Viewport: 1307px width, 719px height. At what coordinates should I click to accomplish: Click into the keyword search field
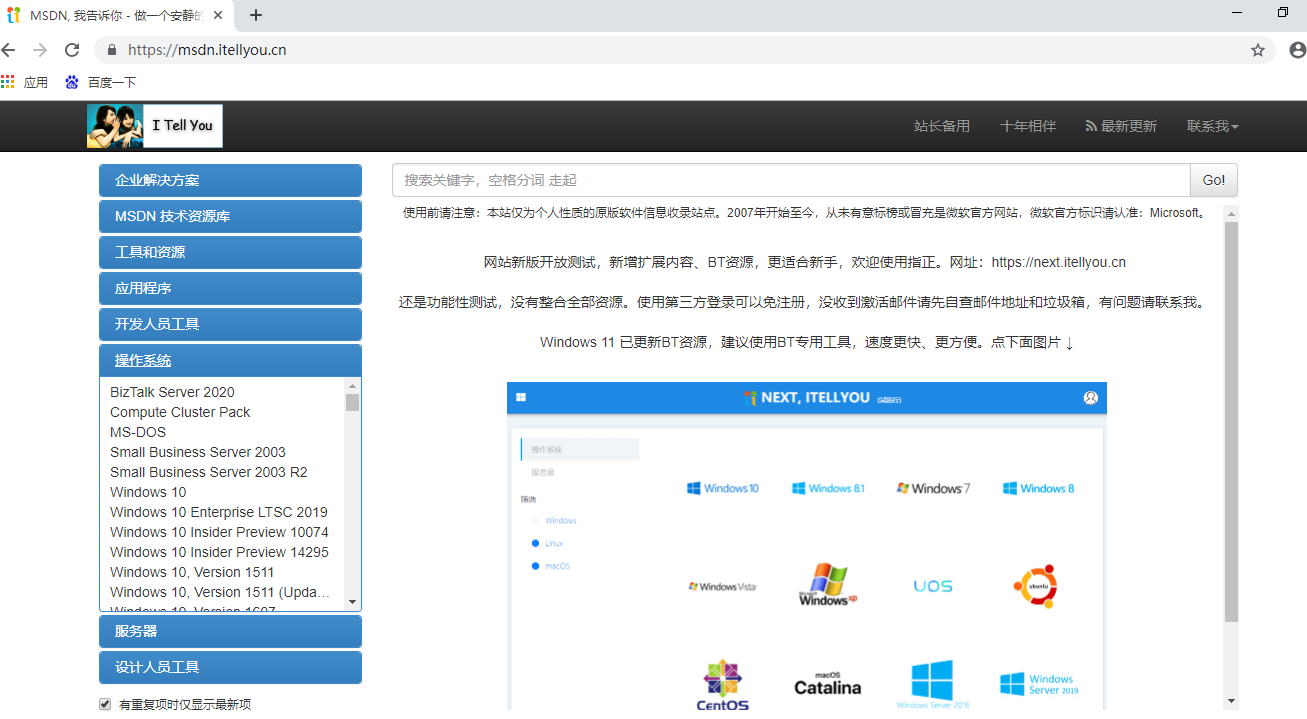[x=790, y=180]
